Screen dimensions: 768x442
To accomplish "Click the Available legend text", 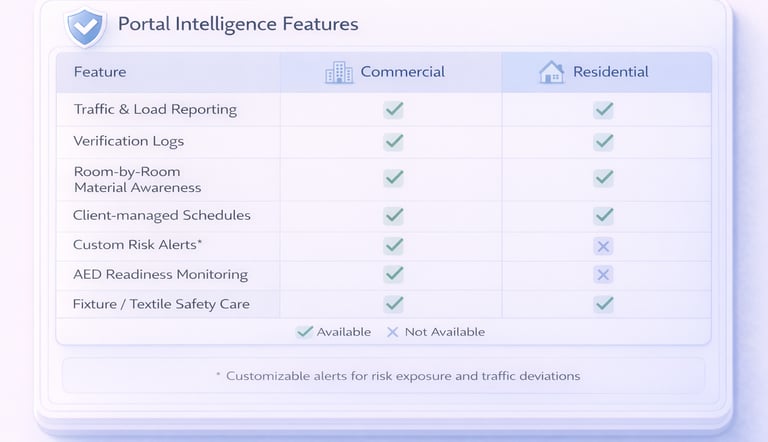I will 343,332.
